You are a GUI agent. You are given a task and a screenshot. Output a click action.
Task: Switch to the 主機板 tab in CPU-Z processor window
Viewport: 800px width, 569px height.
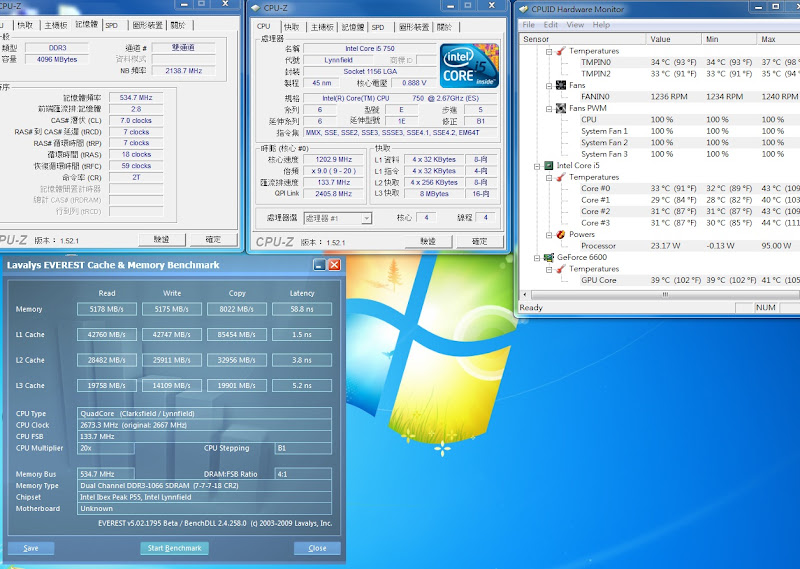[x=321, y=27]
